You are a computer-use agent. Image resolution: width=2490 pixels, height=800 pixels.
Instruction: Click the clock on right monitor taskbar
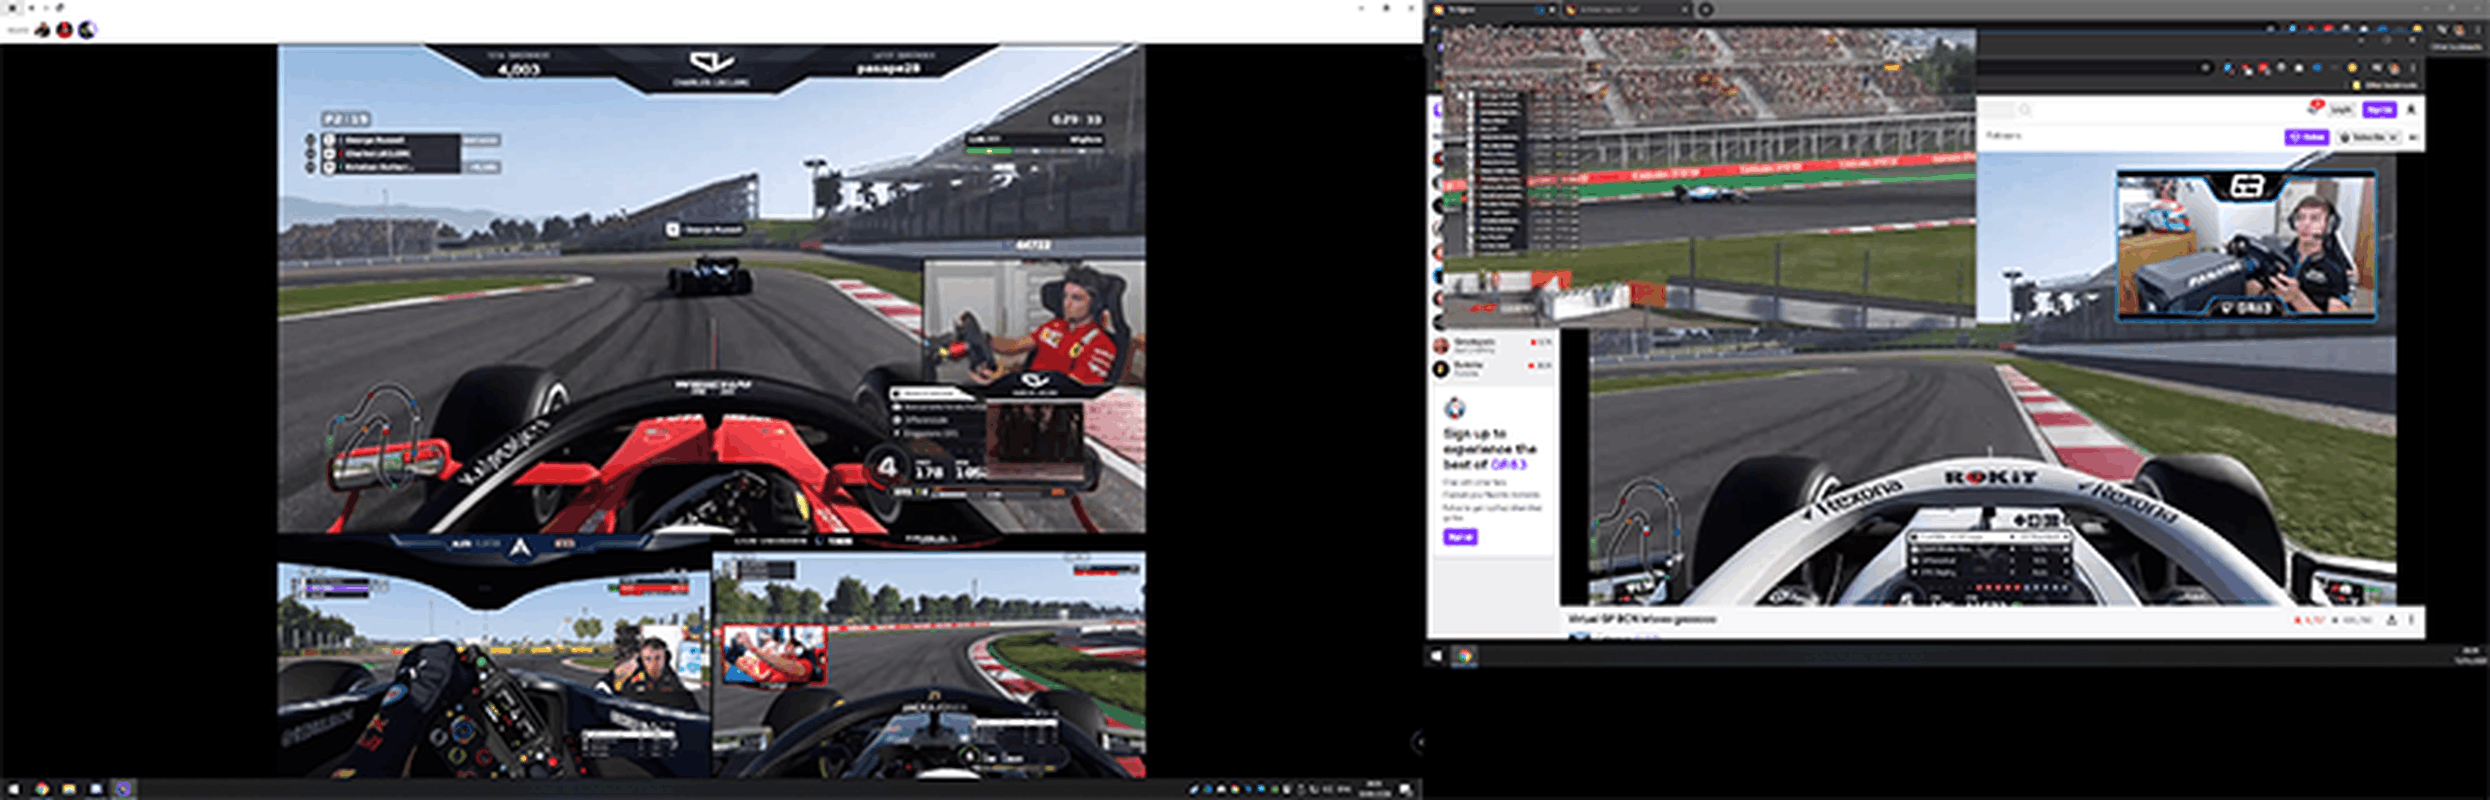click(2471, 655)
